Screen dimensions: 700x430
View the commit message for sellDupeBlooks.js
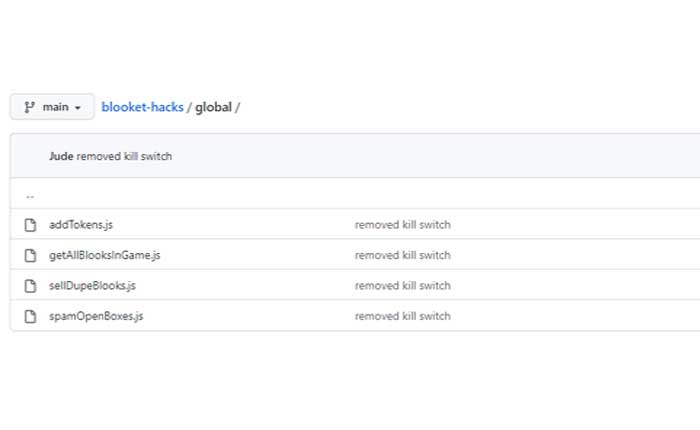402,286
